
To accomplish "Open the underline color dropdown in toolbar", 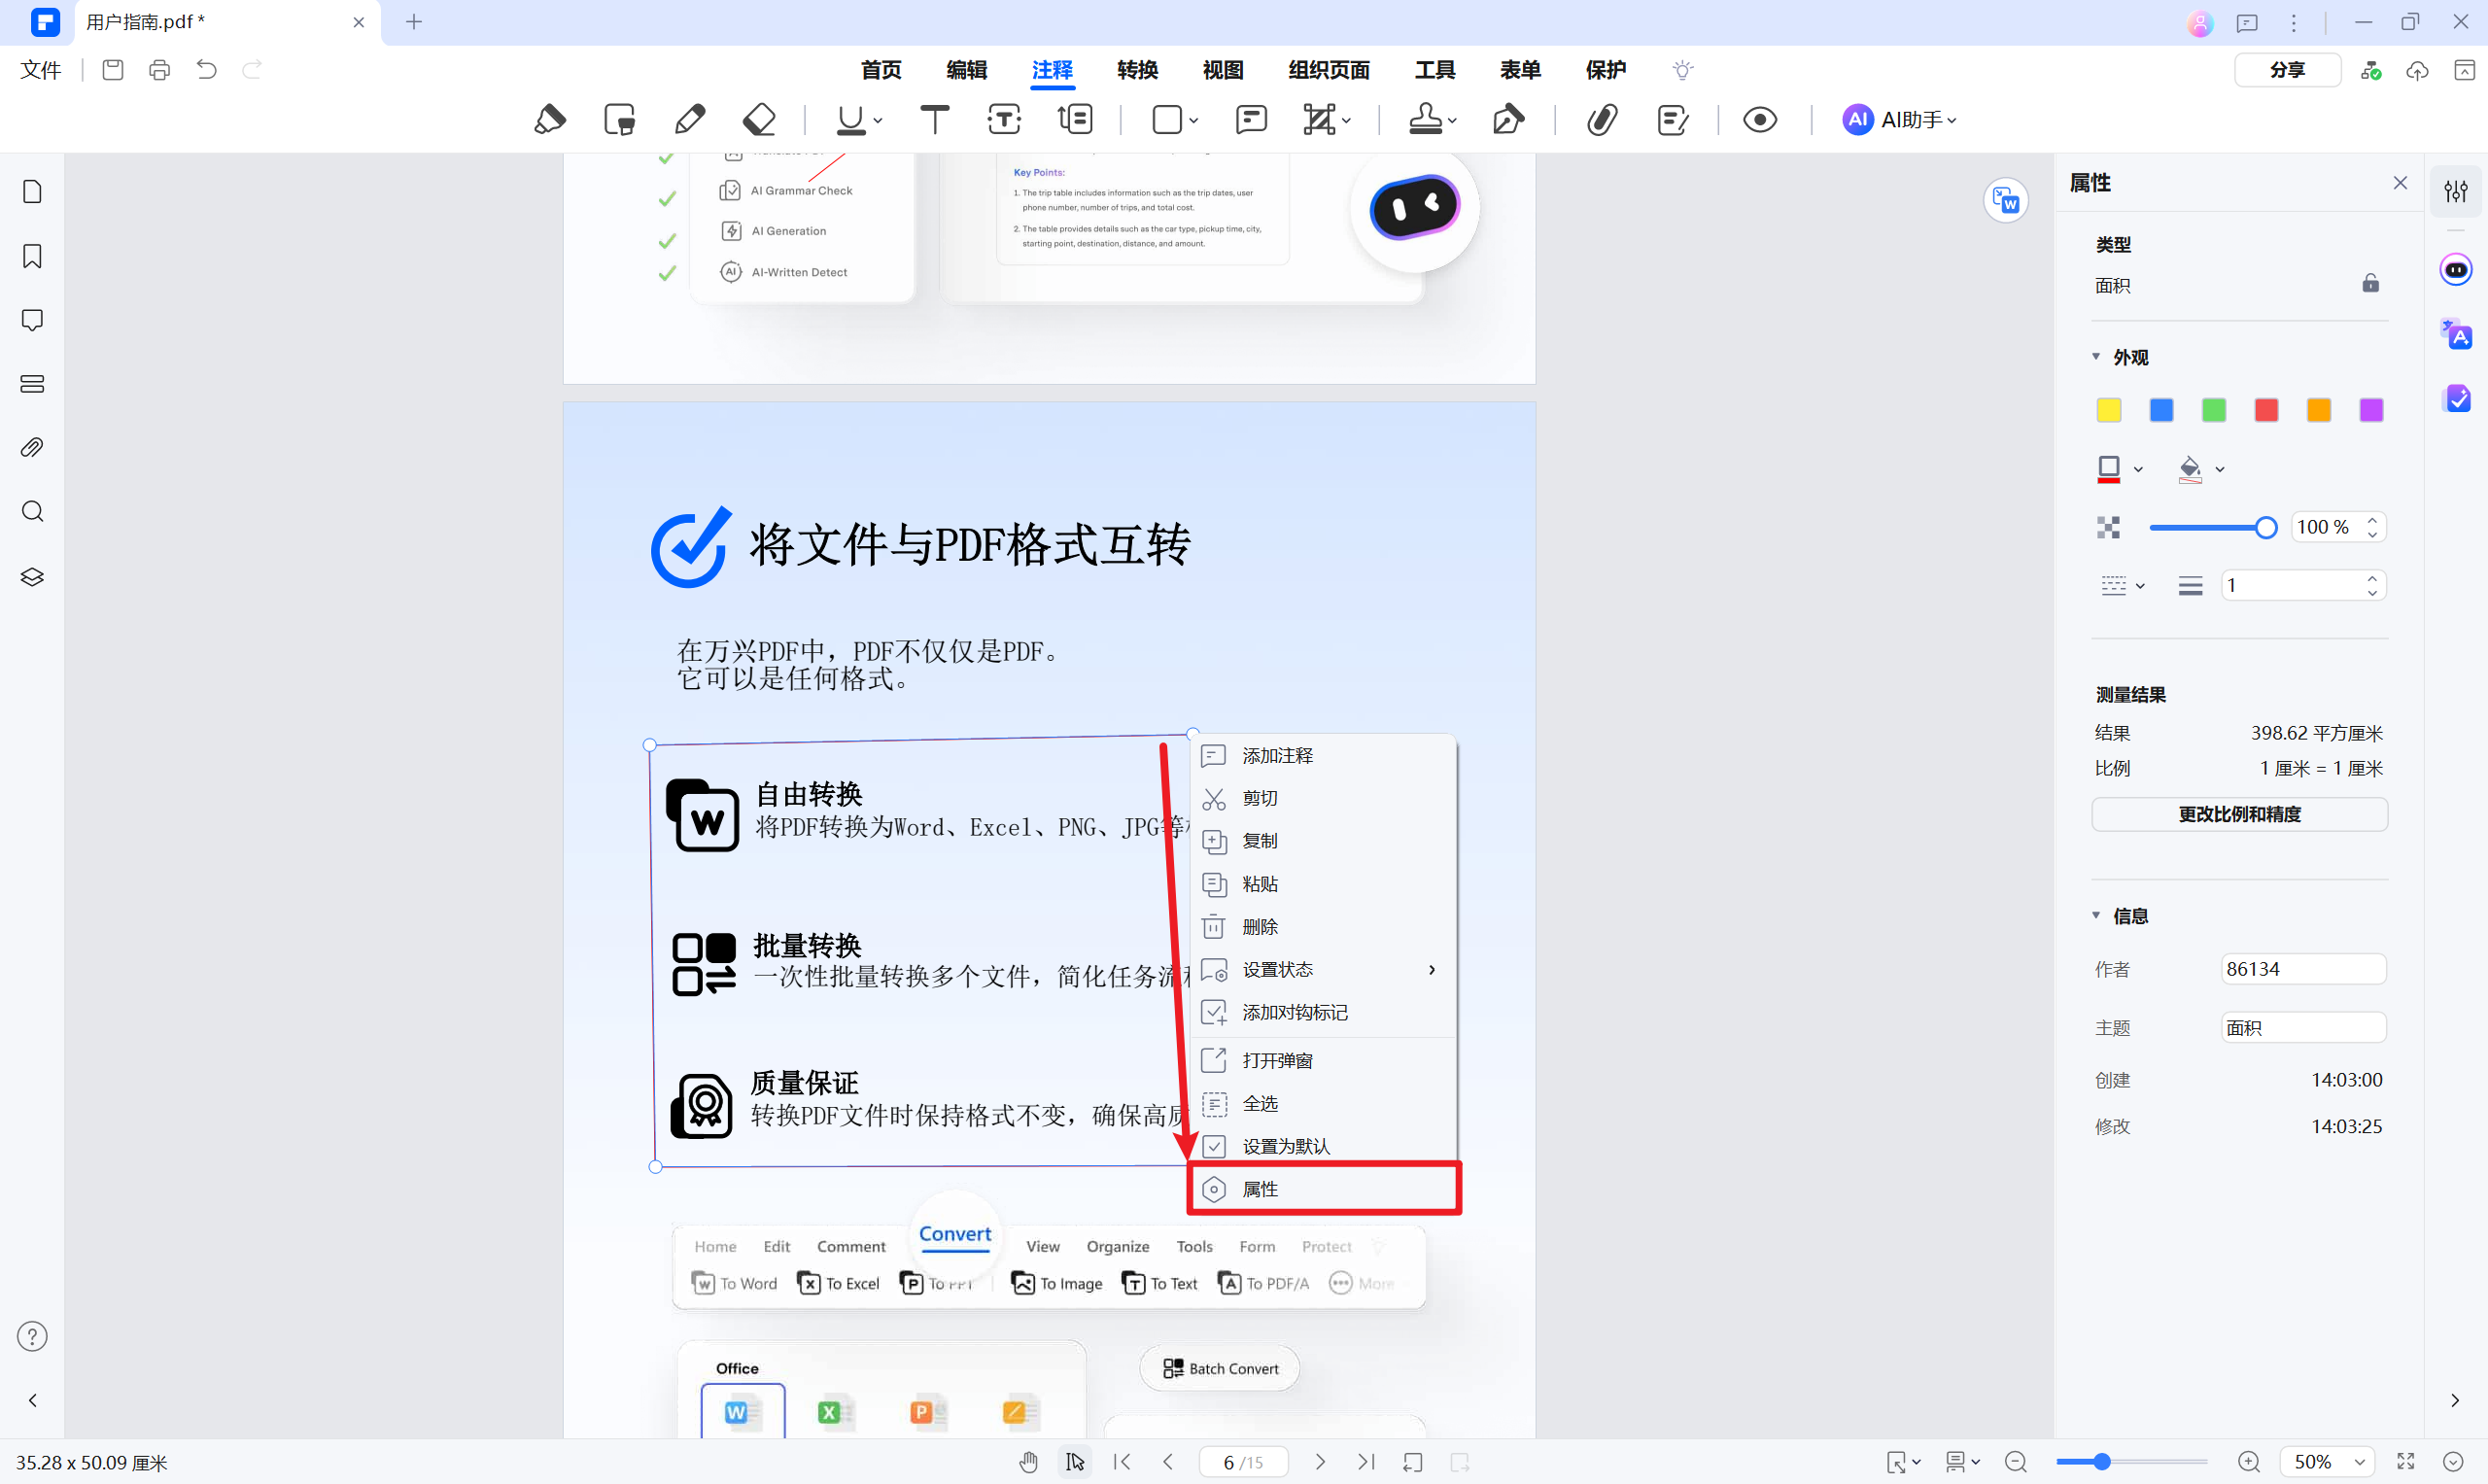I will click(x=878, y=121).
